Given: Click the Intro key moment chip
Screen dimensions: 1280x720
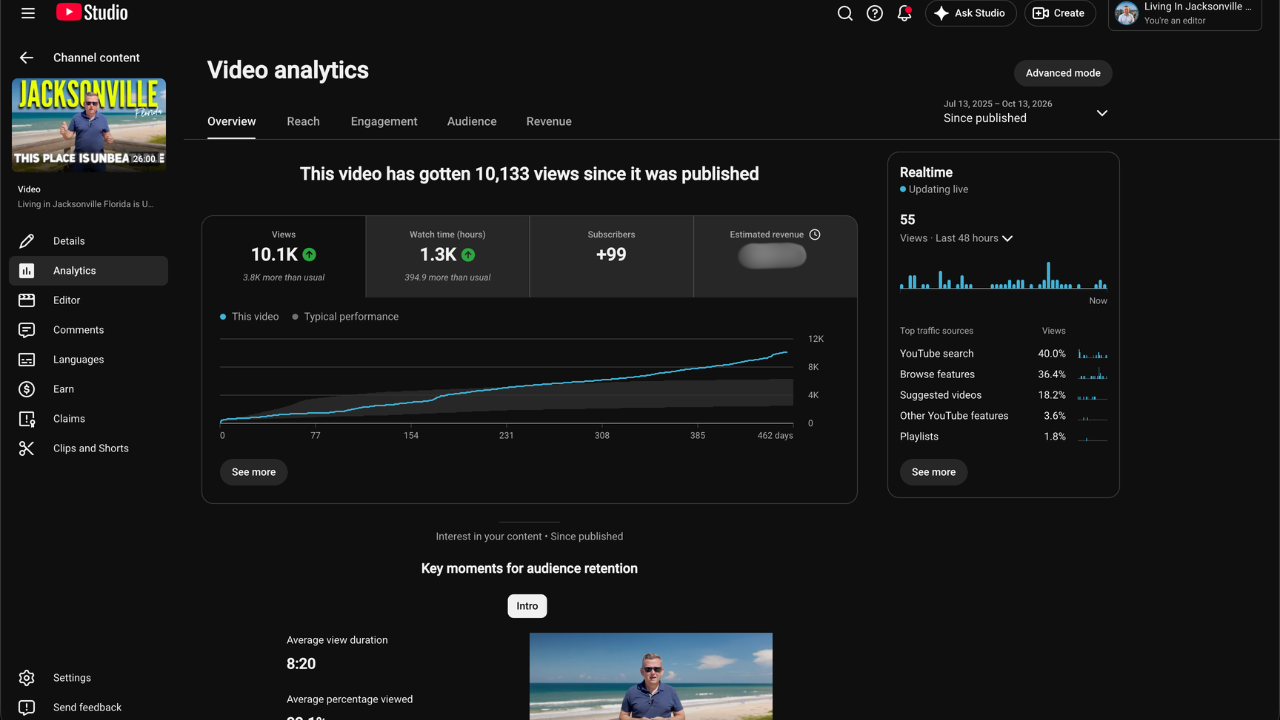Looking at the screenshot, I should tap(527, 606).
